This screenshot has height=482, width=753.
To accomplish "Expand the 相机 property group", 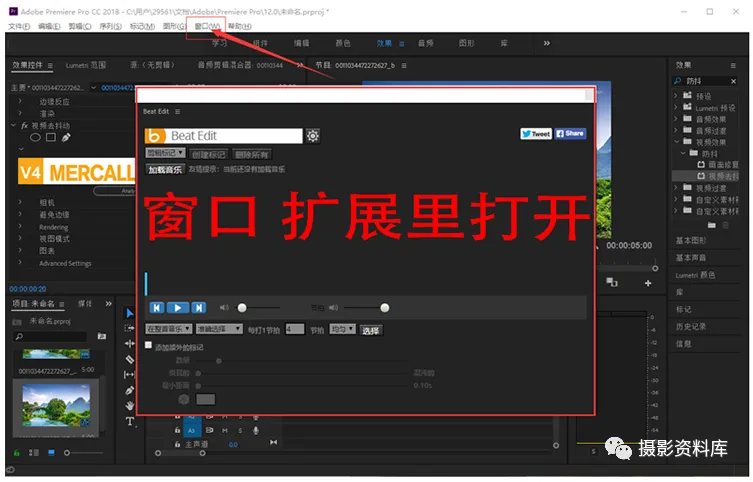I will pos(20,202).
